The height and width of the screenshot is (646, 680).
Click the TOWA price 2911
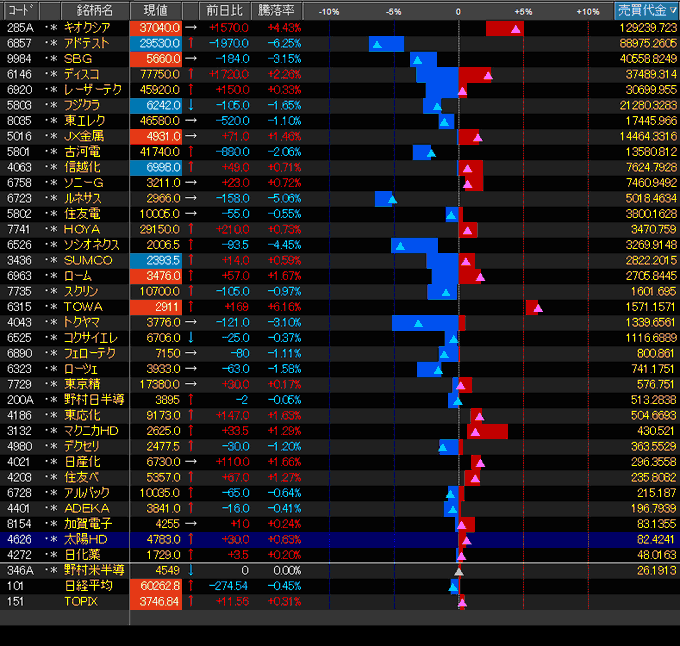pos(156,307)
